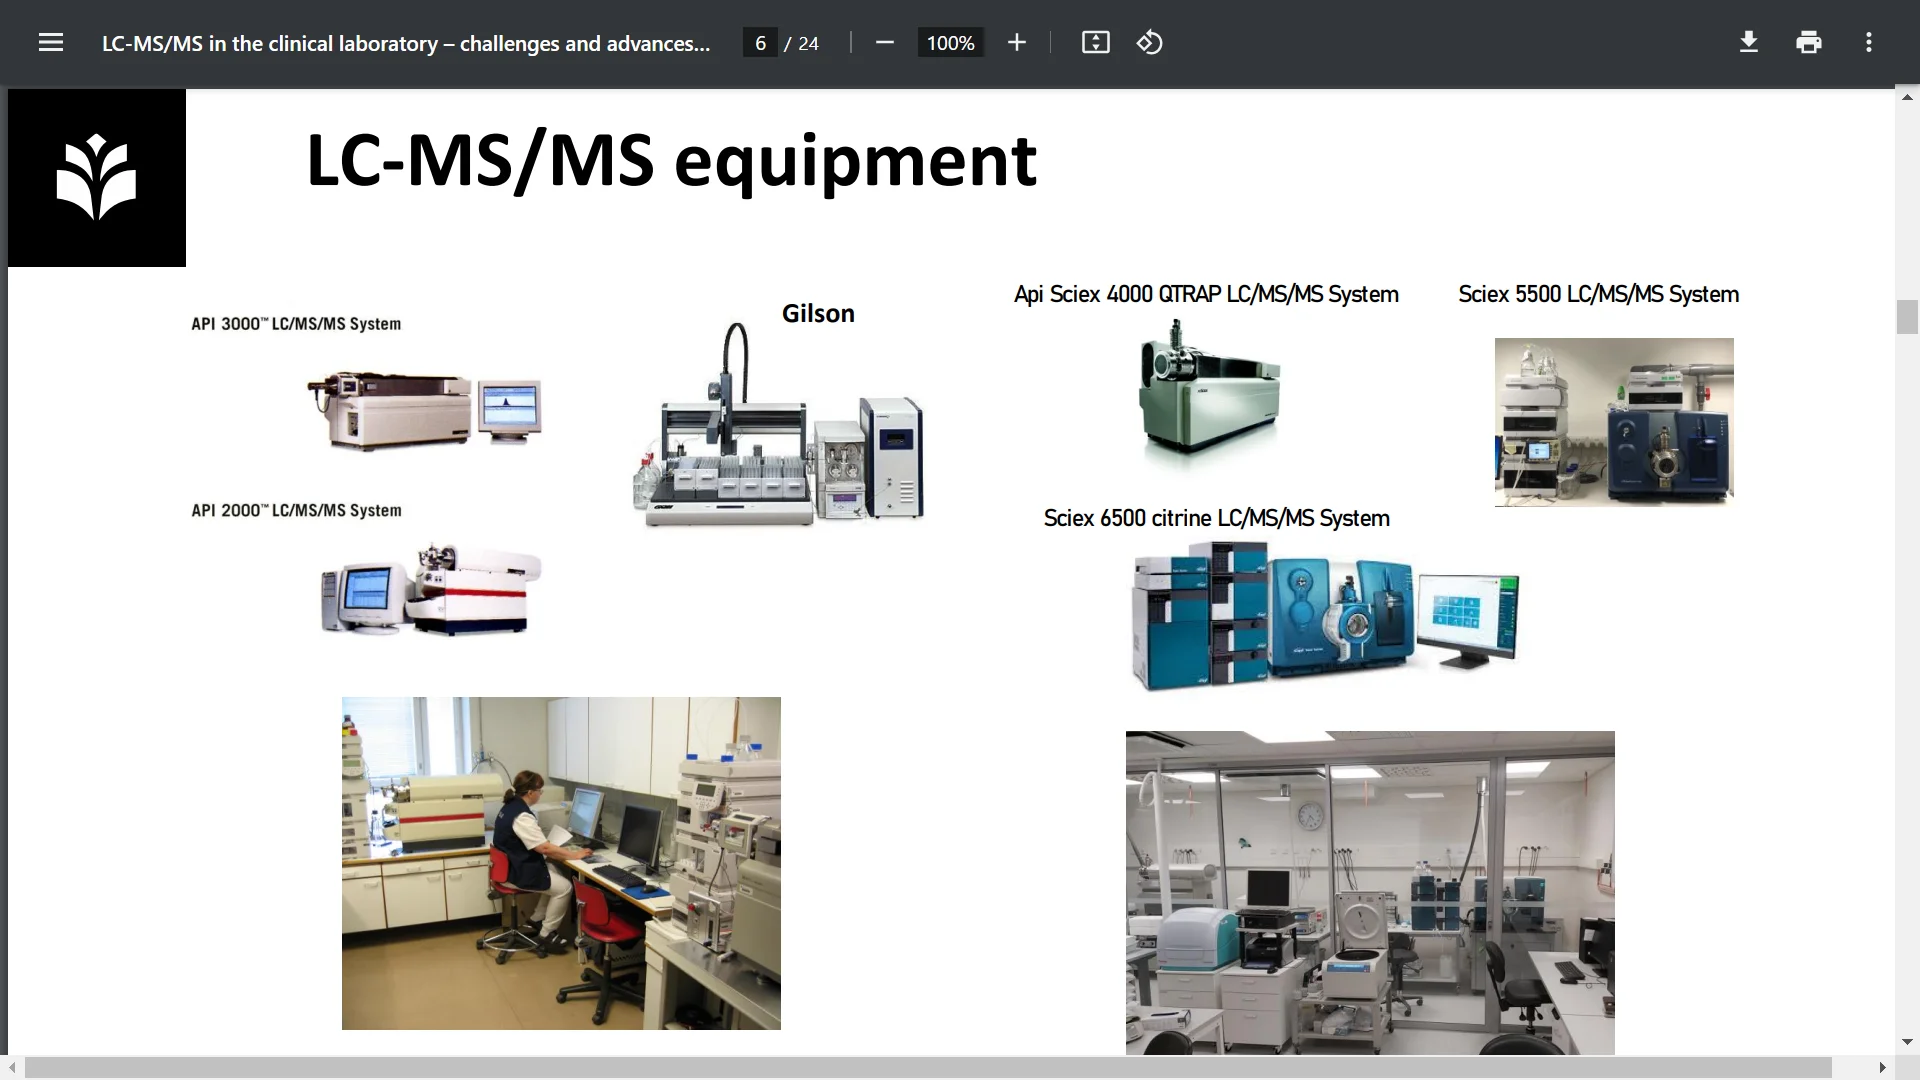Open the more actions menu

click(x=1869, y=43)
